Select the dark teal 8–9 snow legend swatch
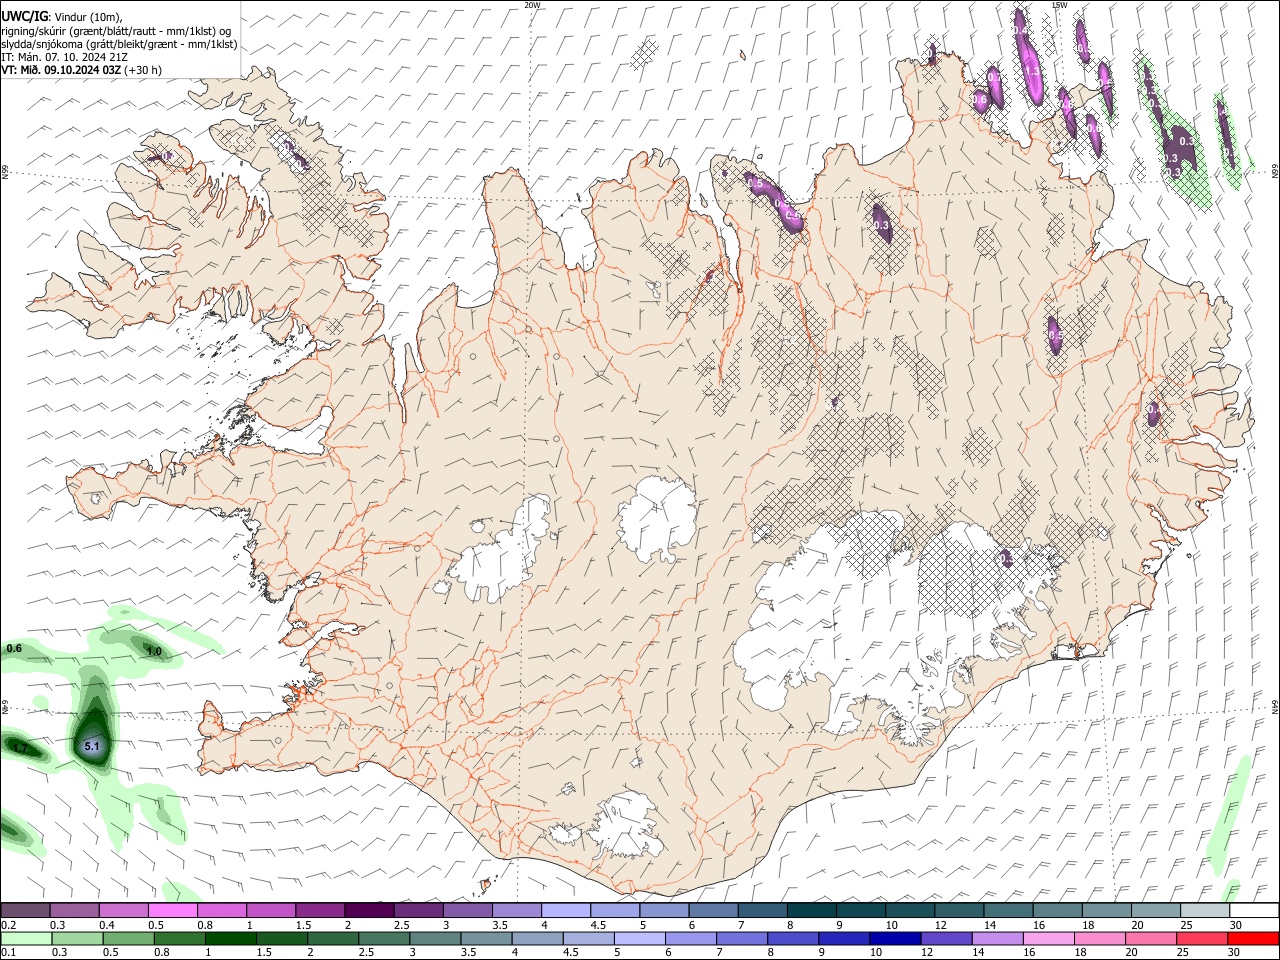The height and width of the screenshot is (960, 1280). [x=812, y=910]
